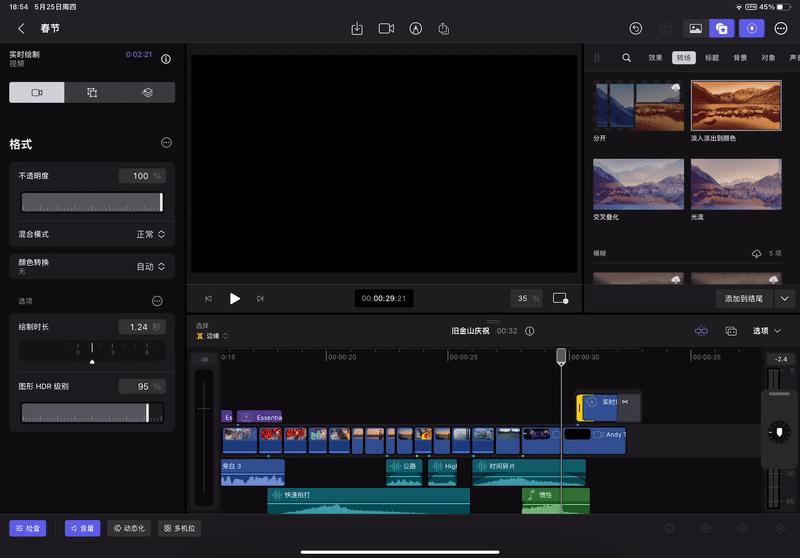Click the snapping icon above timeline
800x558 pixels.
(701, 331)
